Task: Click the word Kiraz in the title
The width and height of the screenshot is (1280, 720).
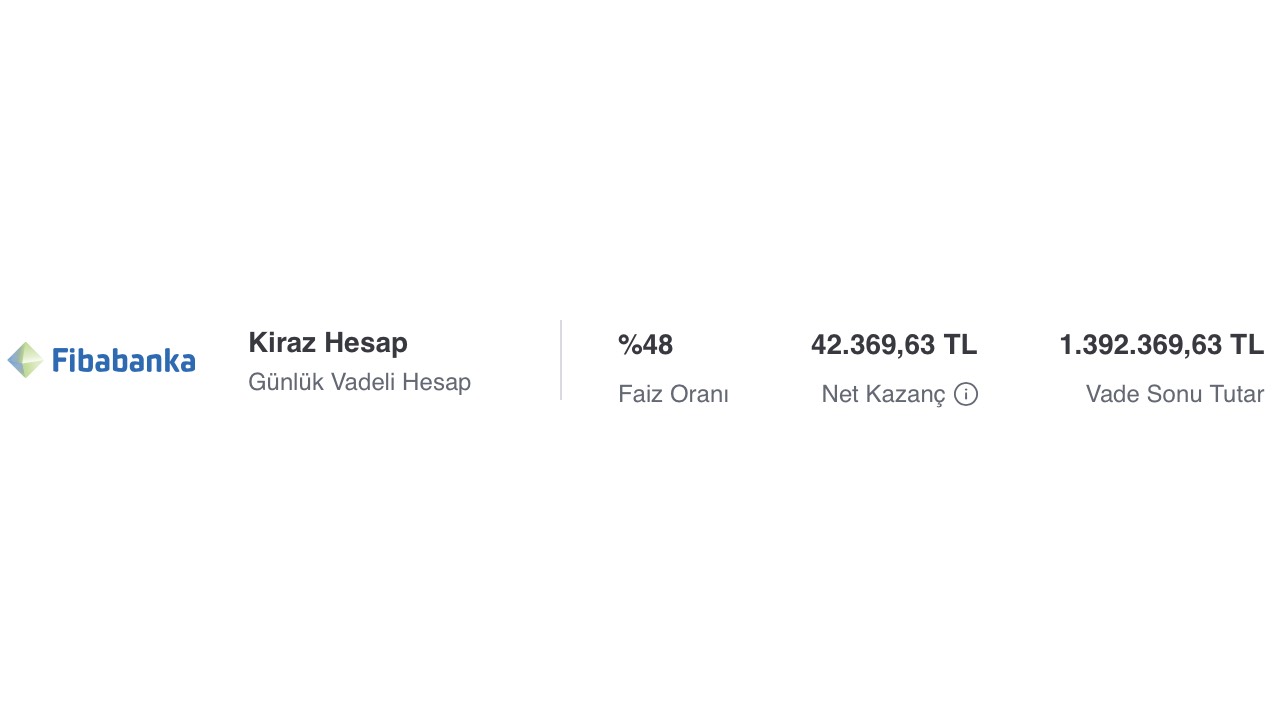Action: 280,343
